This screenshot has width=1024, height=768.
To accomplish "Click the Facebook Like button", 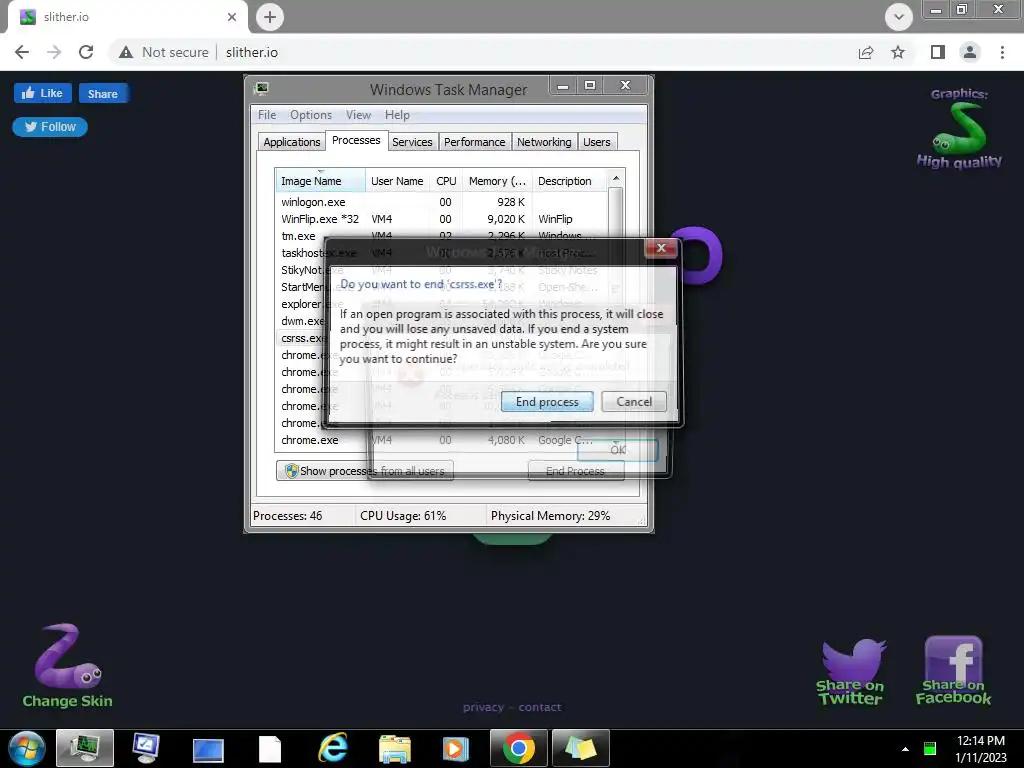I will pyautogui.click(x=42, y=93).
